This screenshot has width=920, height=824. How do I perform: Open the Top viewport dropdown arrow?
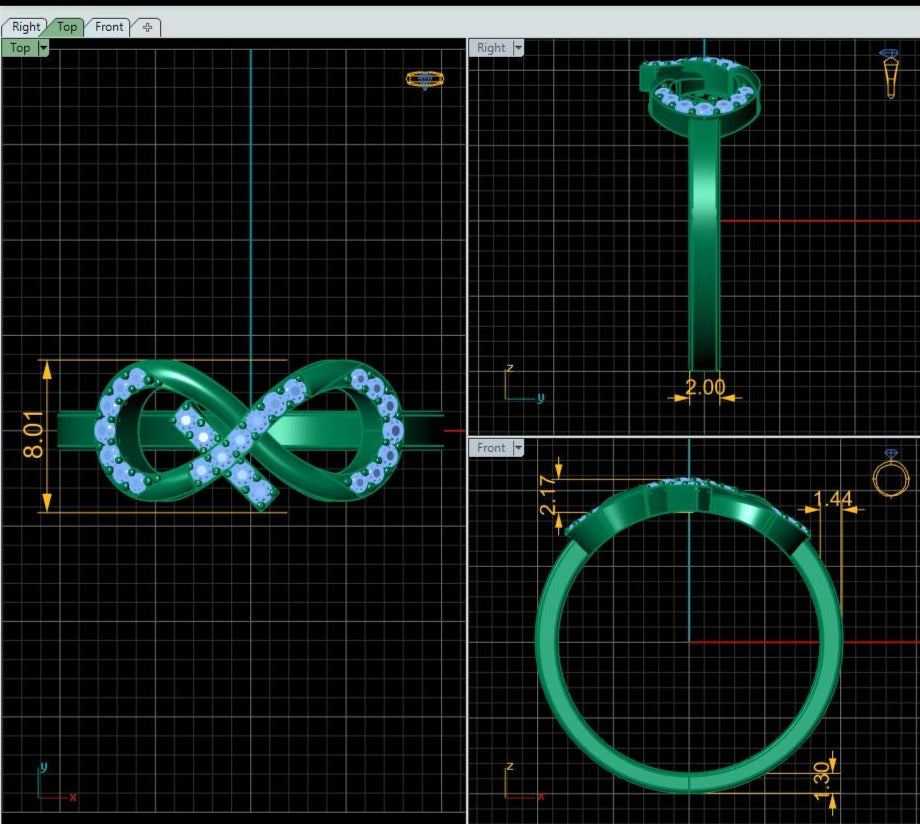click(43, 48)
